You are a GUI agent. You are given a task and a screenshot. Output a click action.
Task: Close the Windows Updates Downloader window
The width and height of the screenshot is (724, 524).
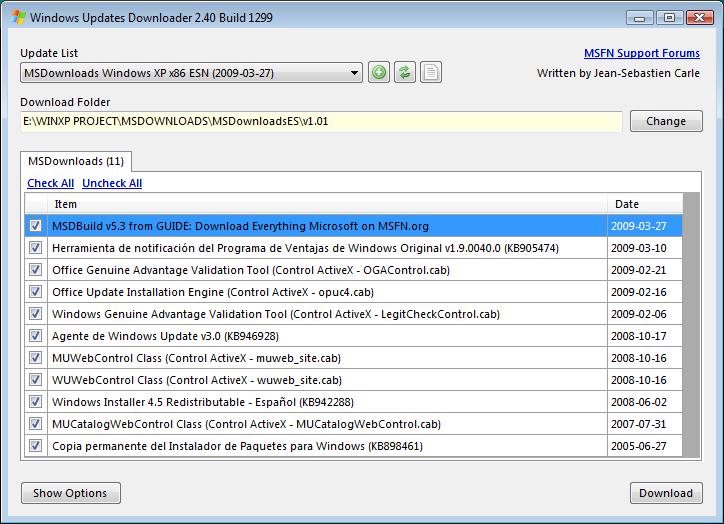700,18
